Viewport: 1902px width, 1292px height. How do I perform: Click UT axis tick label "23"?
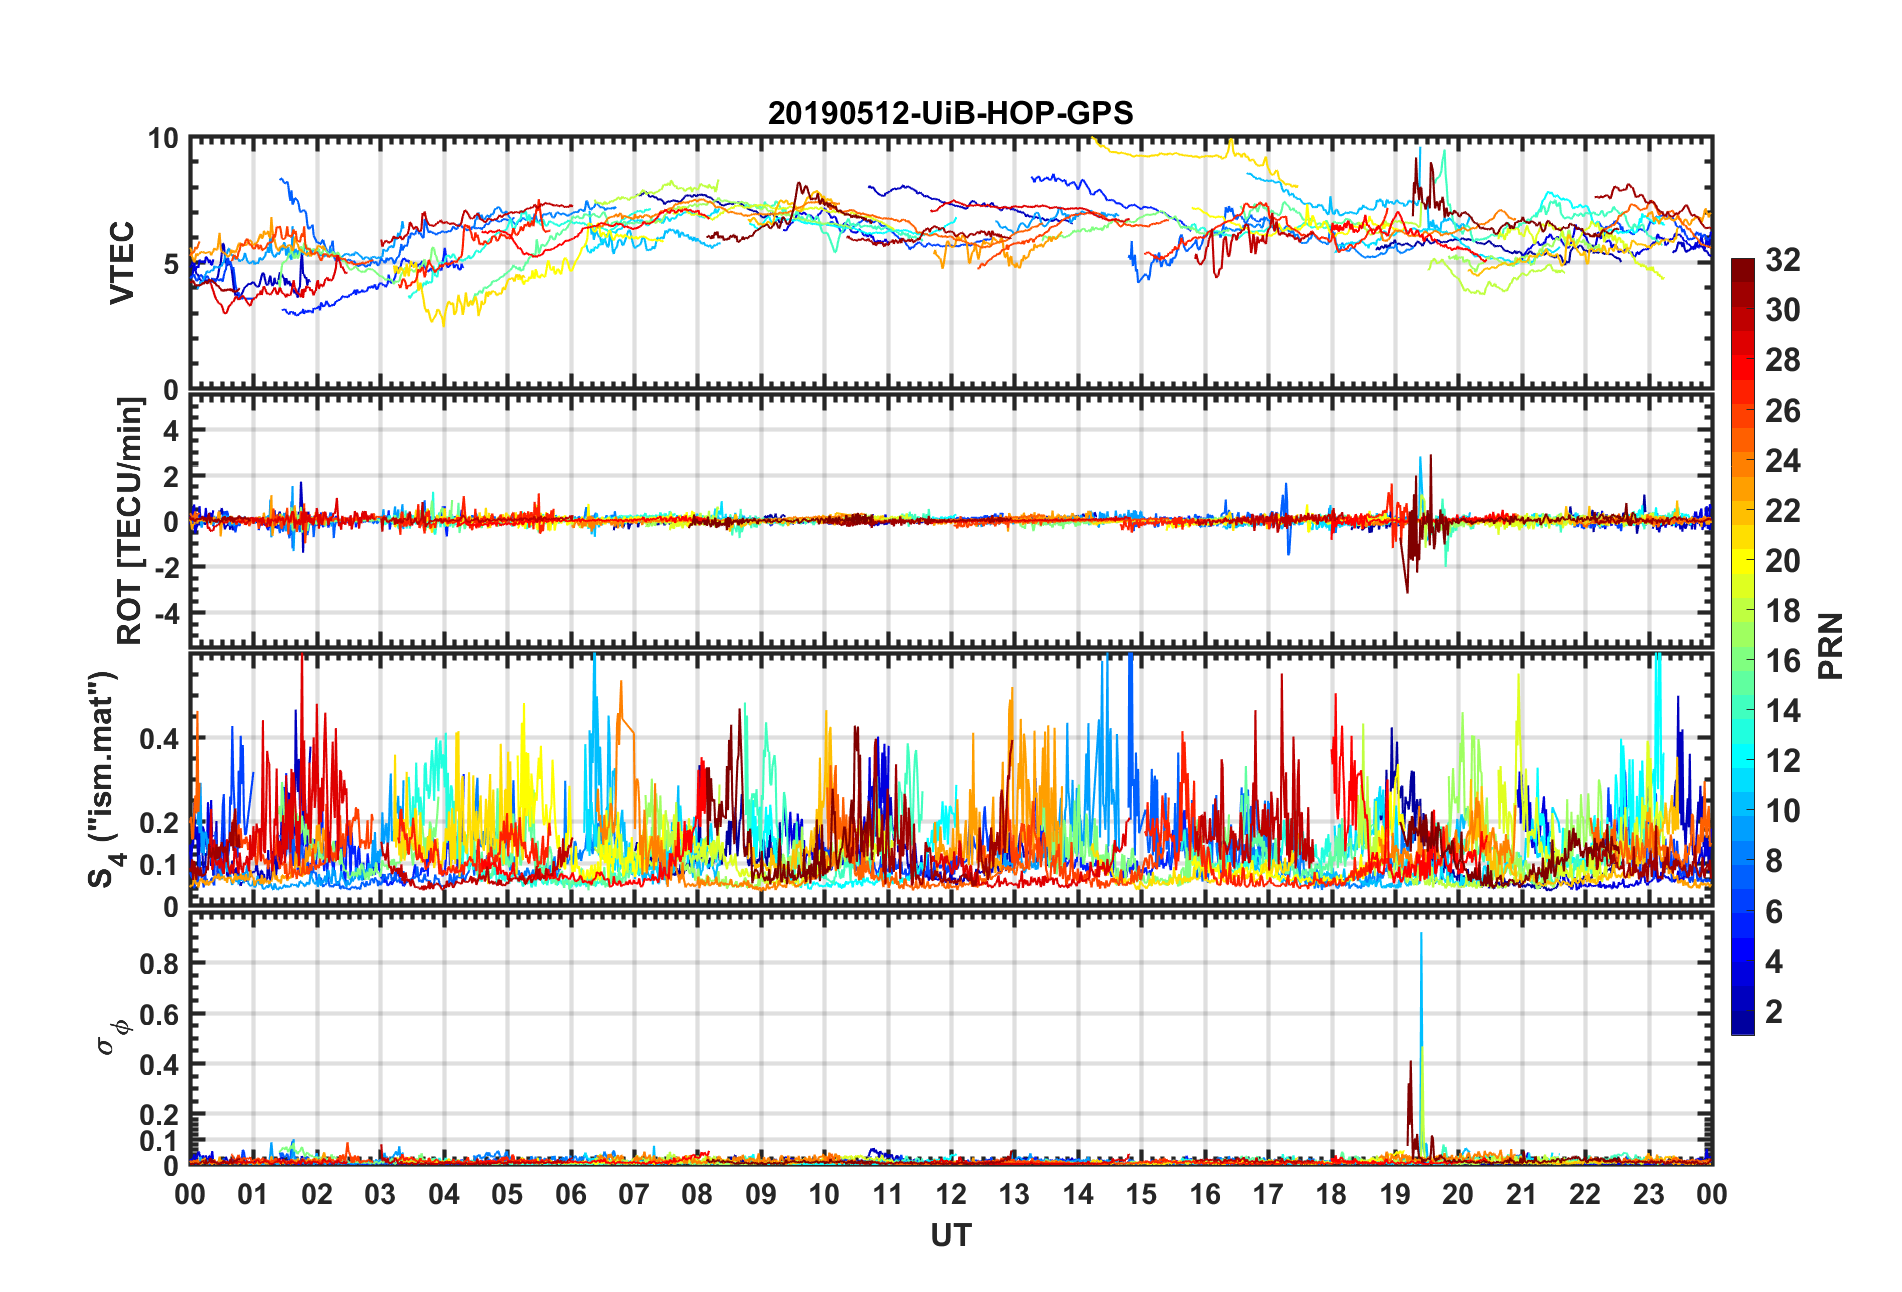pyautogui.click(x=1648, y=1194)
